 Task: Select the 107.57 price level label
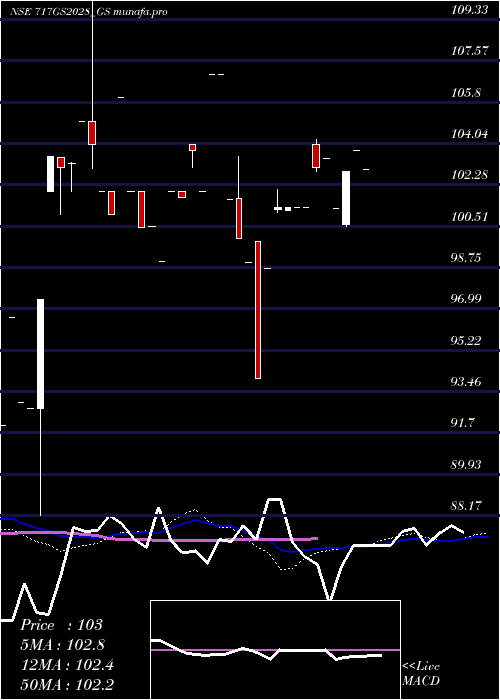point(469,51)
